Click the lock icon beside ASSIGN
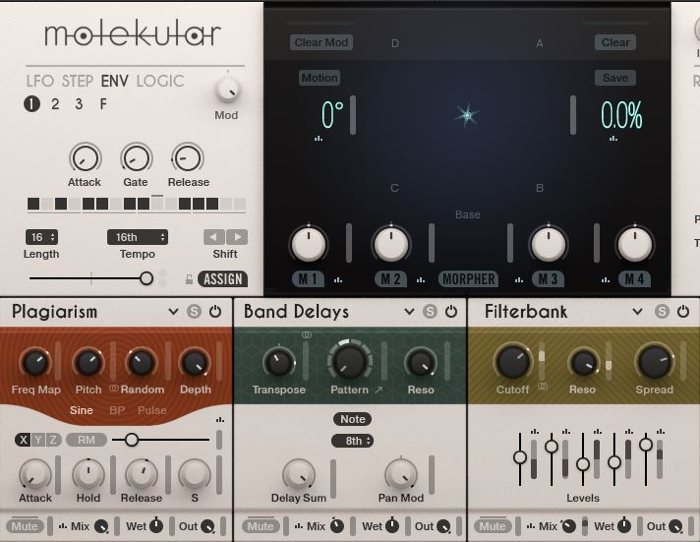The width and height of the screenshot is (700, 542). click(x=188, y=279)
